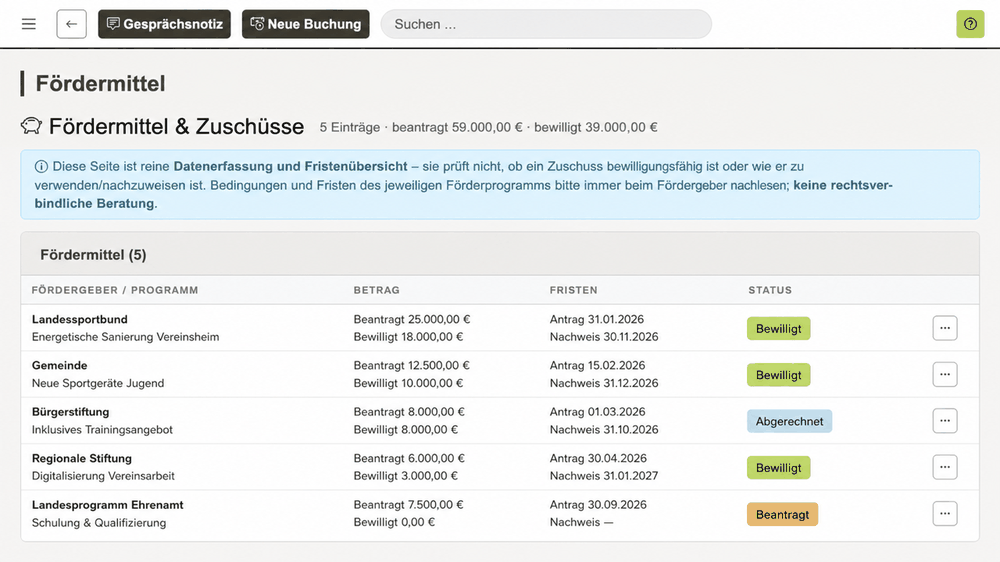Click the piggy bank icon beside Fördermittel & Zuschüsse
This screenshot has height=562, width=1000.
pyautogui.click(x=31, y=126)
